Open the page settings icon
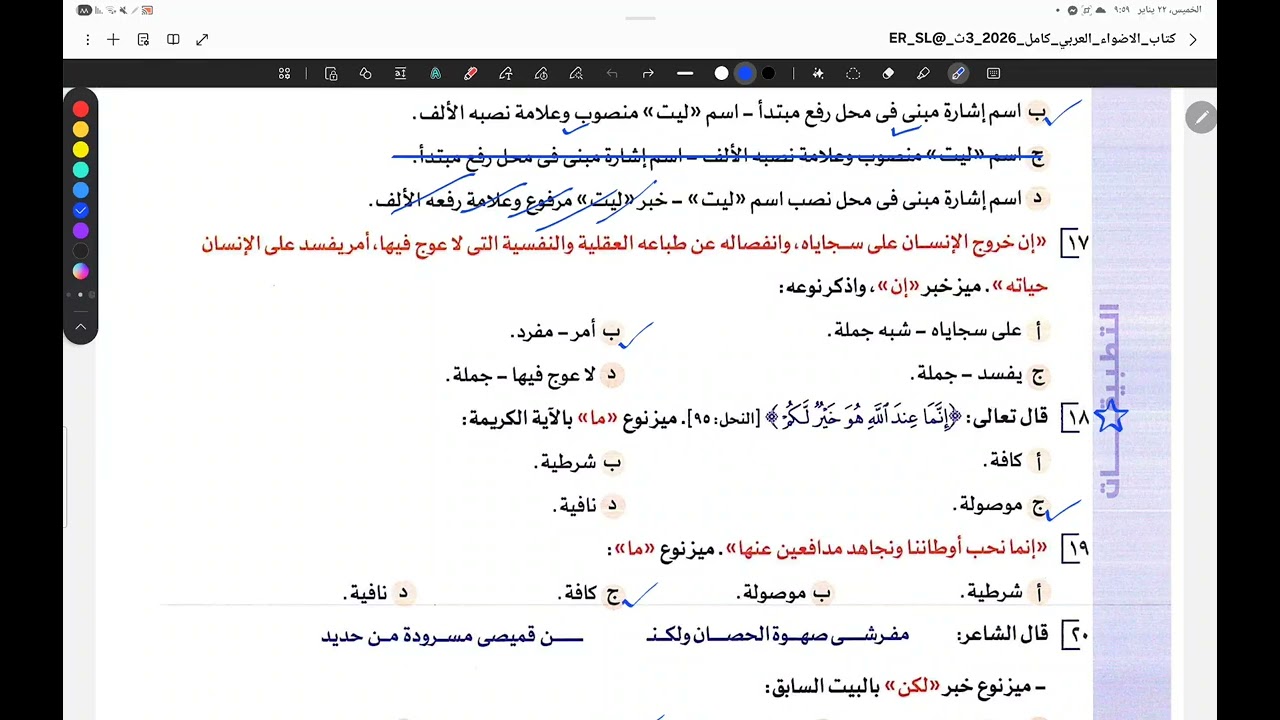Viewport: 1280px width, 720px height. [143, 40]
